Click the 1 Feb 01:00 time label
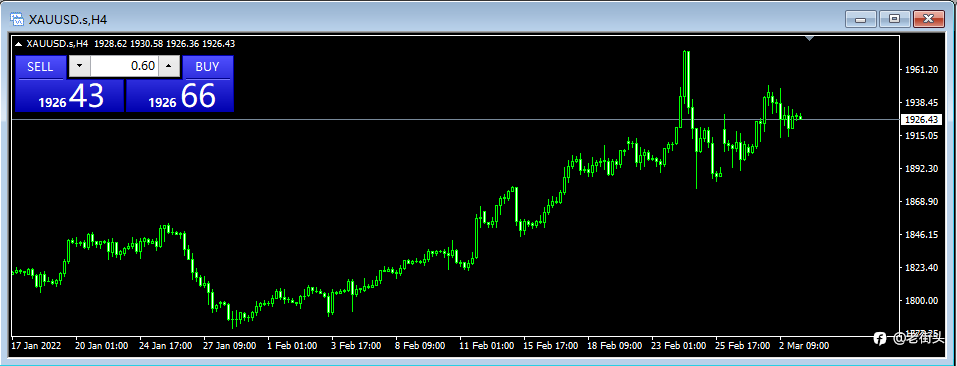Viewport: 957px width, 366px height. pos(293,346)
